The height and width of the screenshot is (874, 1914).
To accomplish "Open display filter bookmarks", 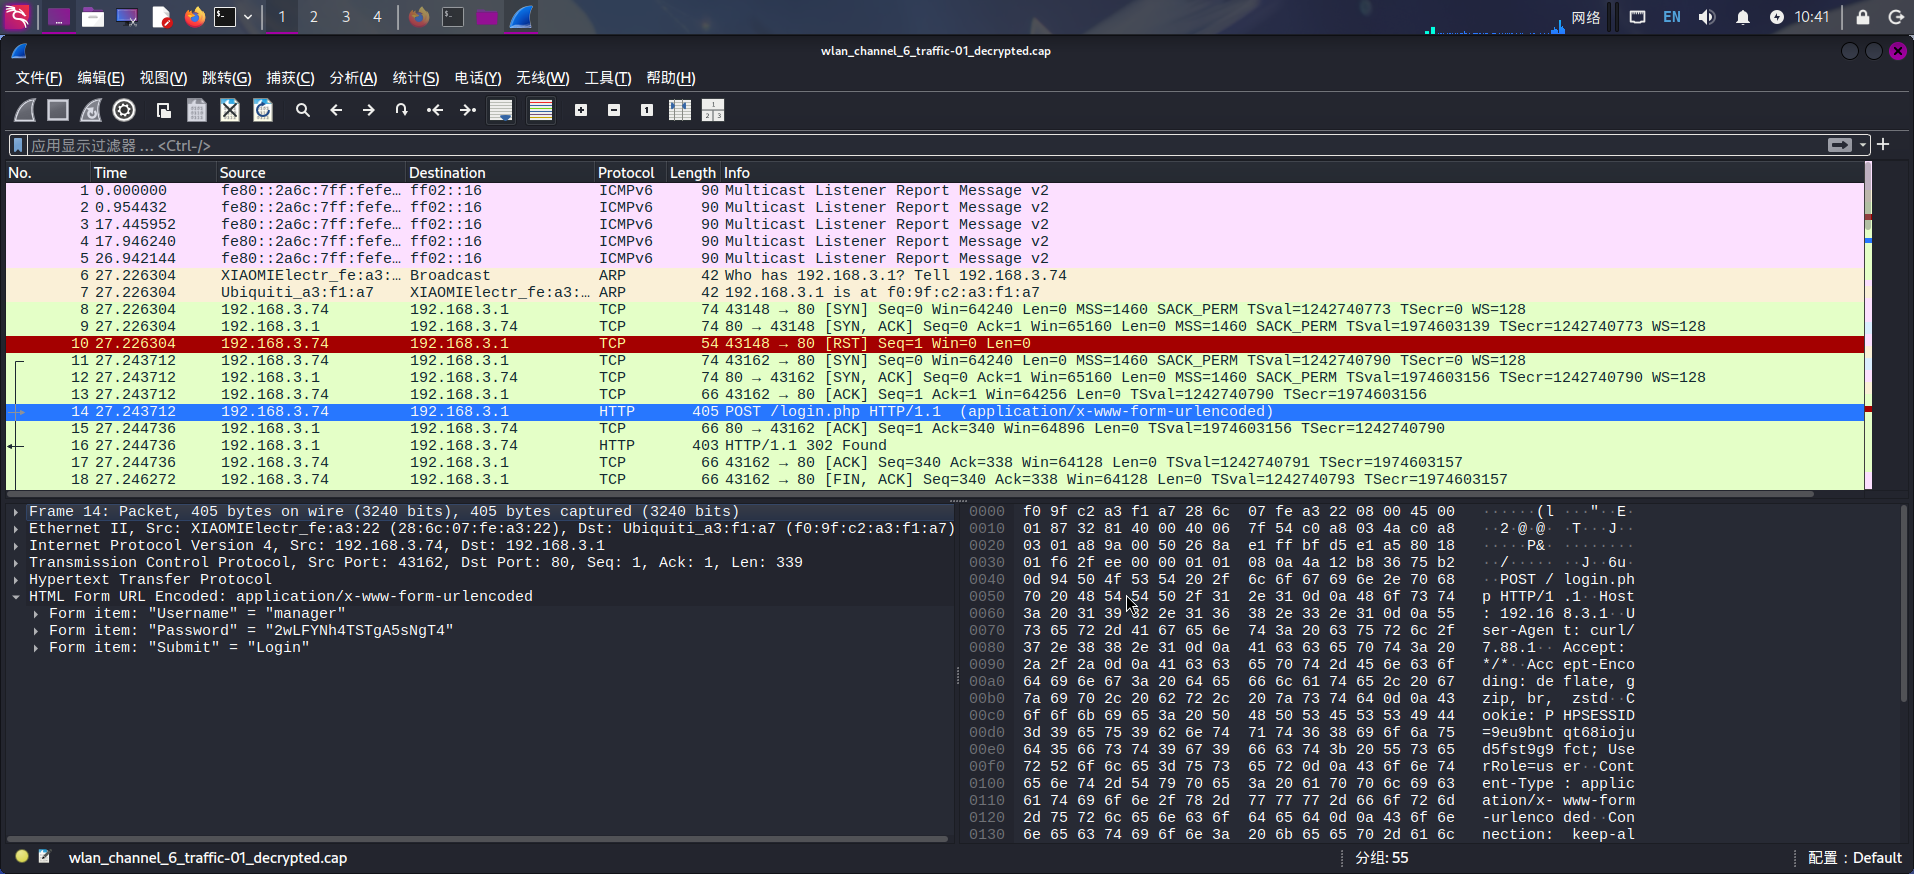I will coord(18,146).
